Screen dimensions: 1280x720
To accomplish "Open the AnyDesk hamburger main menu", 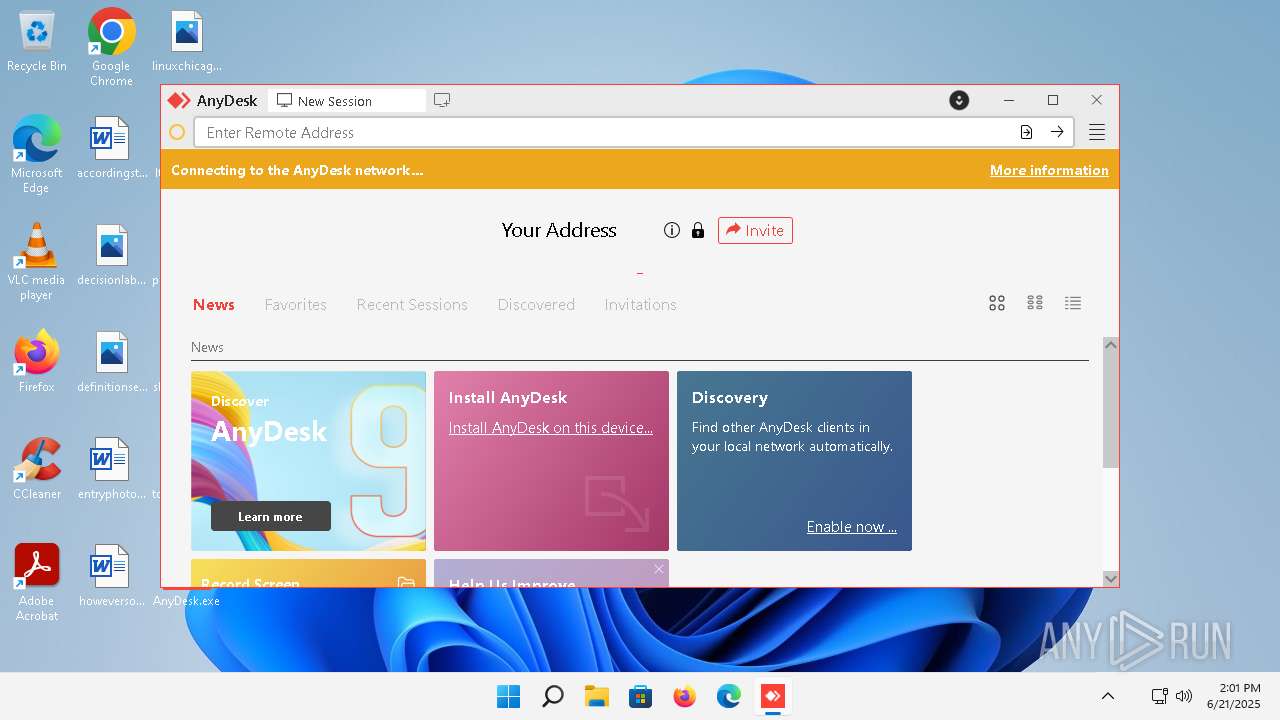I will 1097,132.
